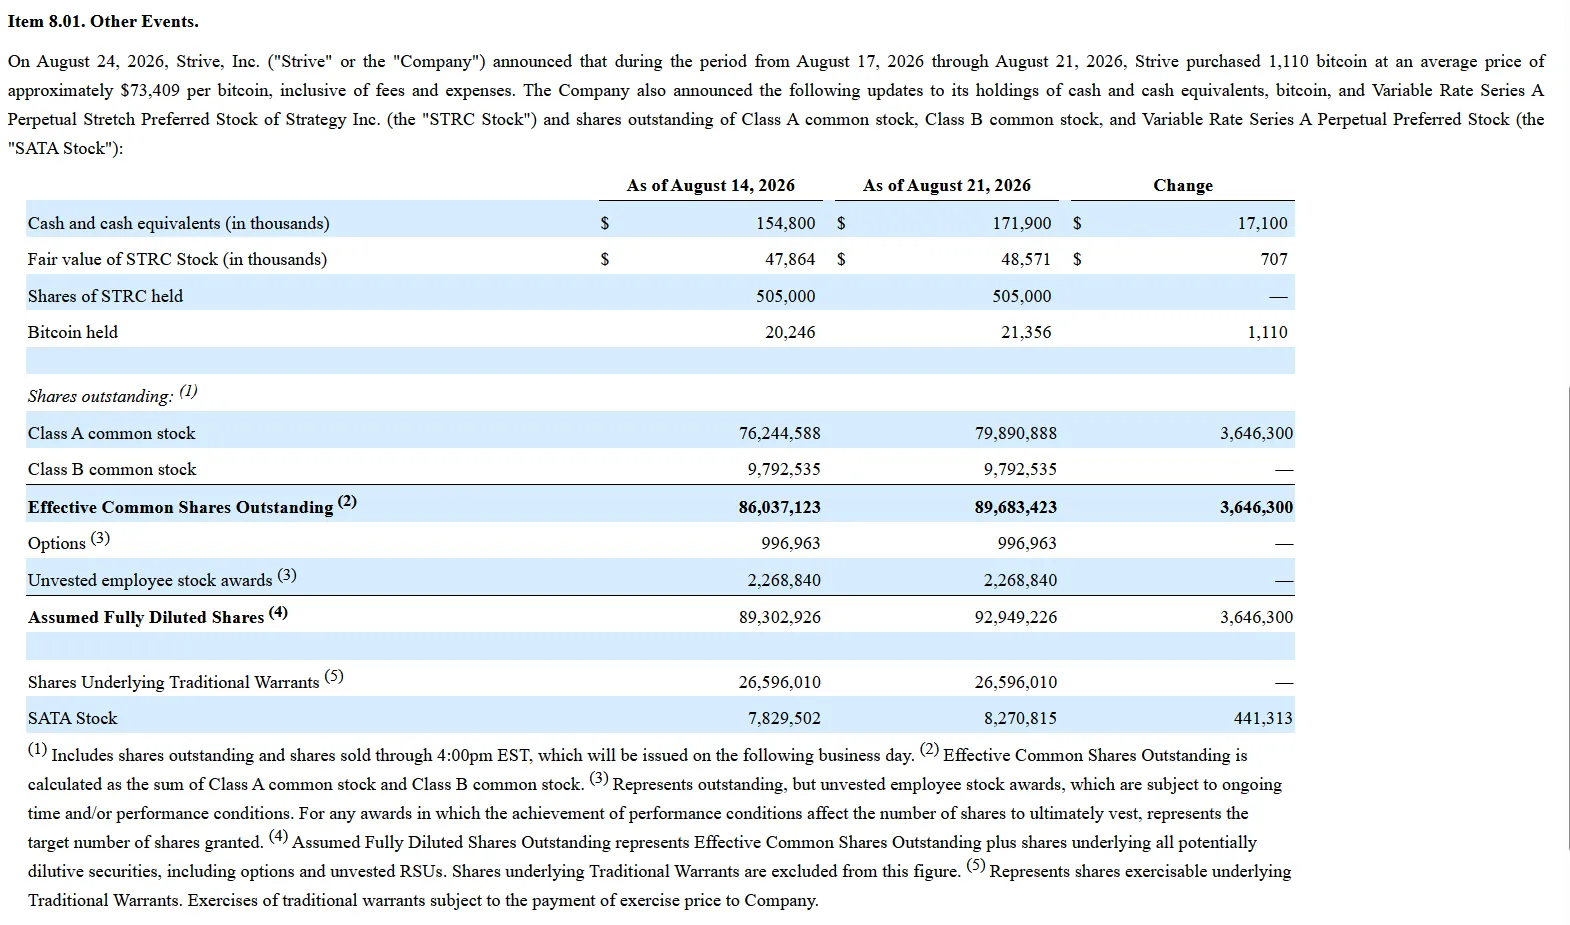The width and height of the screenshot is (1570, 925).
Task: Click the "Item 8.01. Other Events." heading
Action: (103, 21)
